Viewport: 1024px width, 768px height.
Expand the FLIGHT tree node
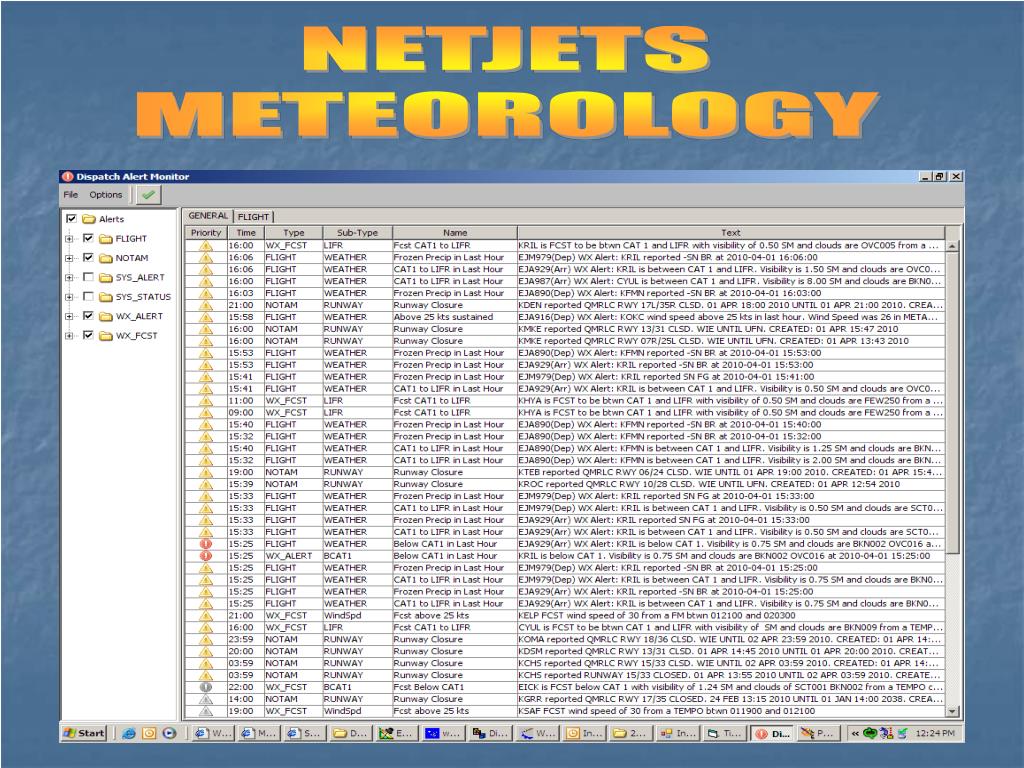69,239
